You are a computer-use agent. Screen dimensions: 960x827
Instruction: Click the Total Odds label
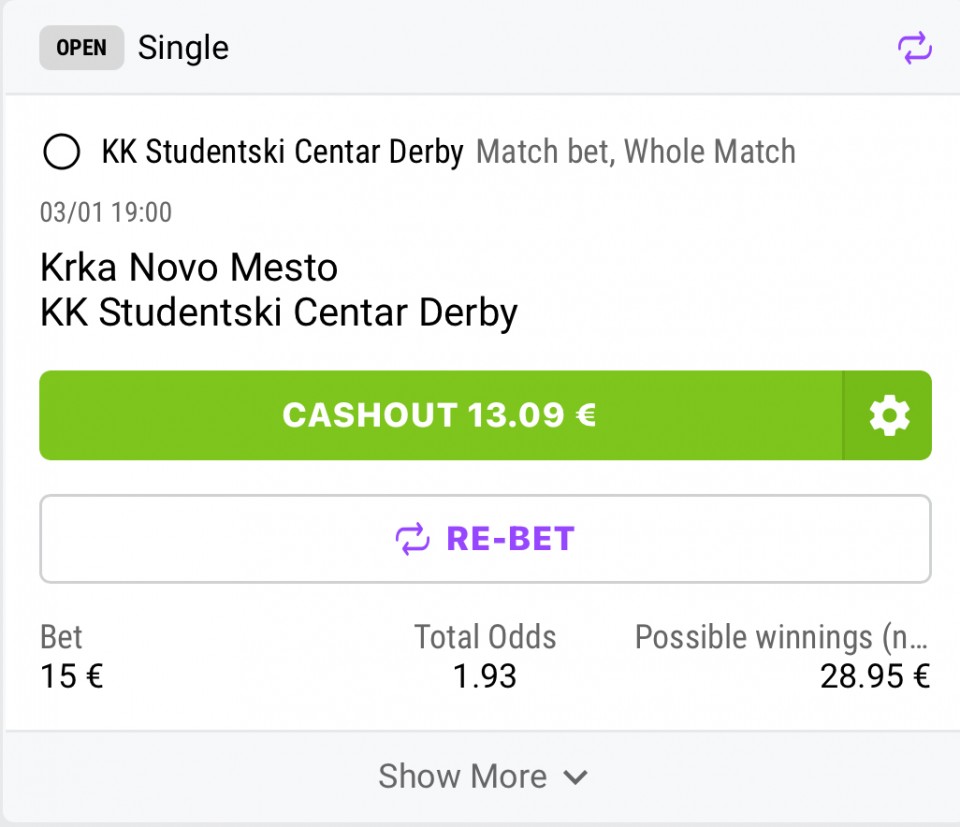(485, 637)
